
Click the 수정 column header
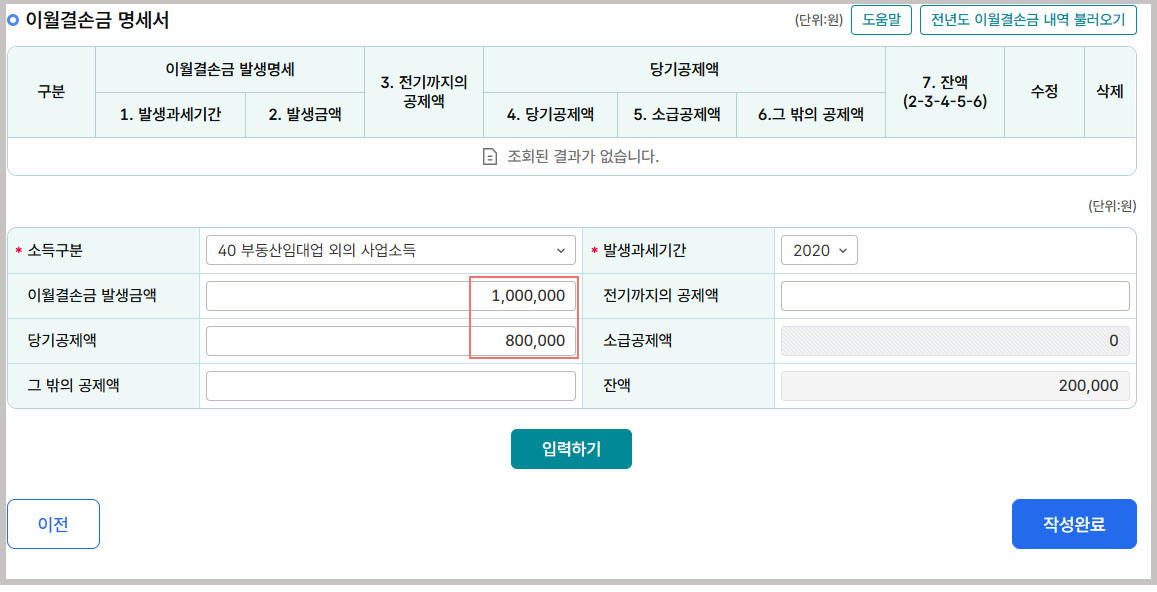pos(1044,92)
